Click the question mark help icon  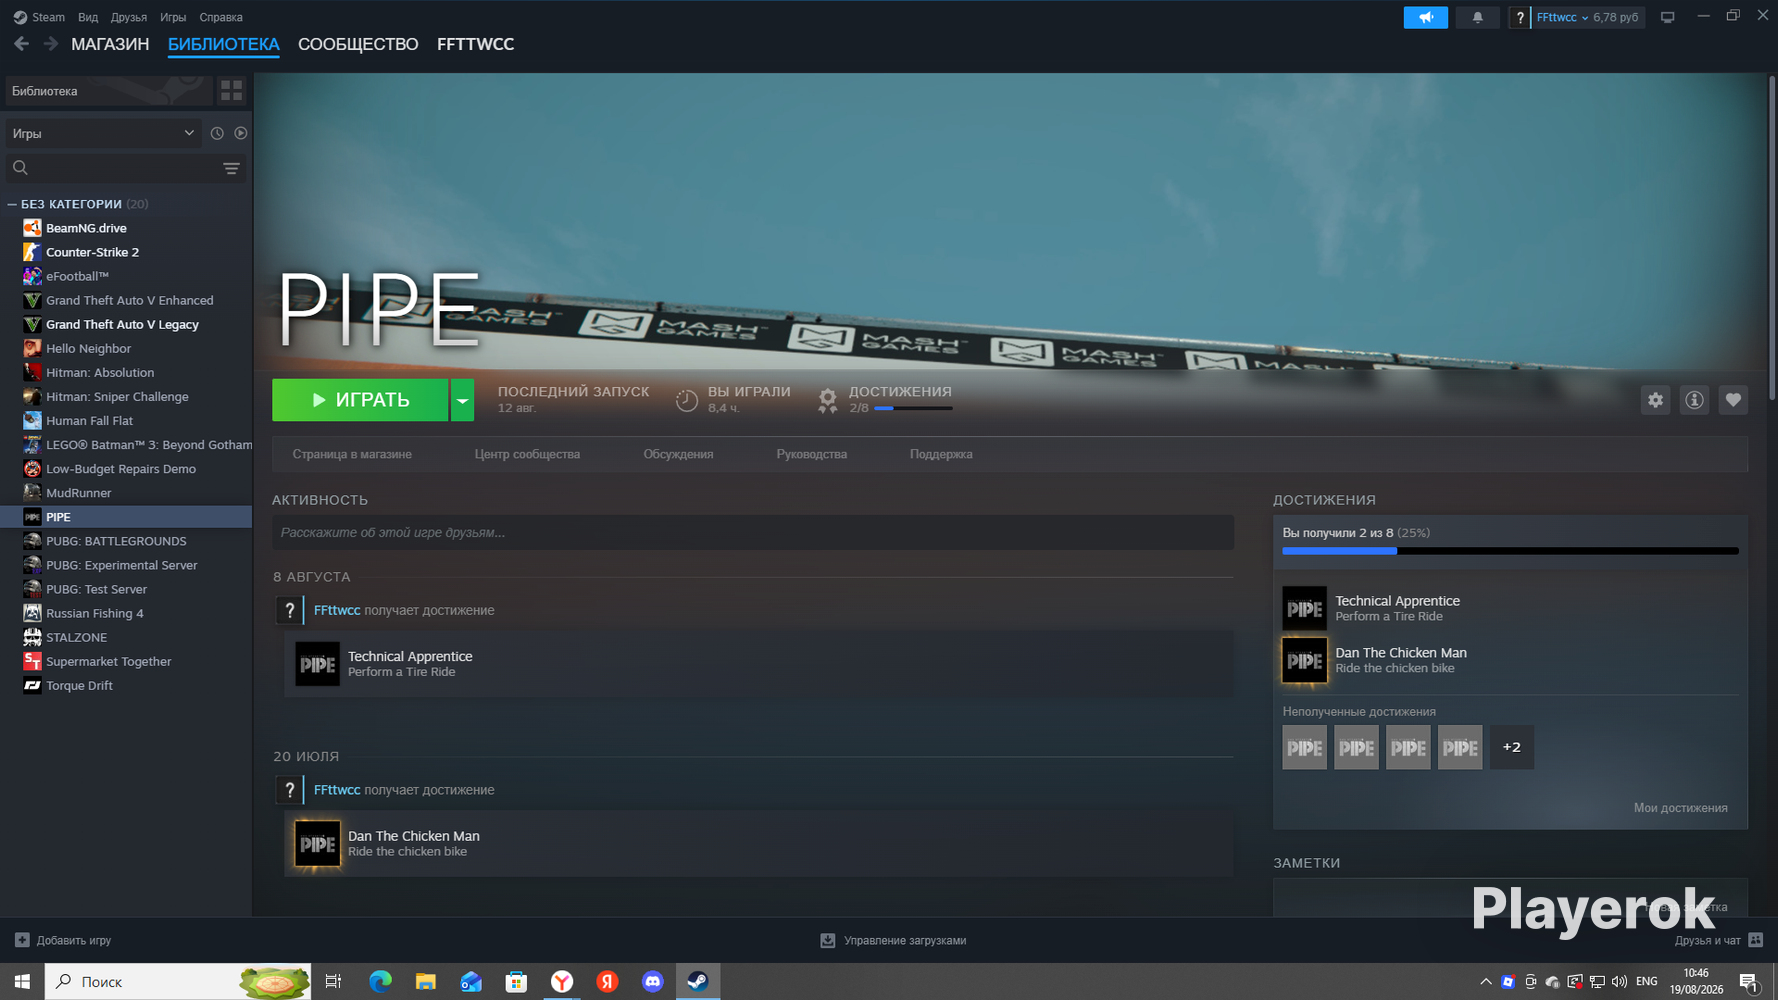tap(1519, 17)
